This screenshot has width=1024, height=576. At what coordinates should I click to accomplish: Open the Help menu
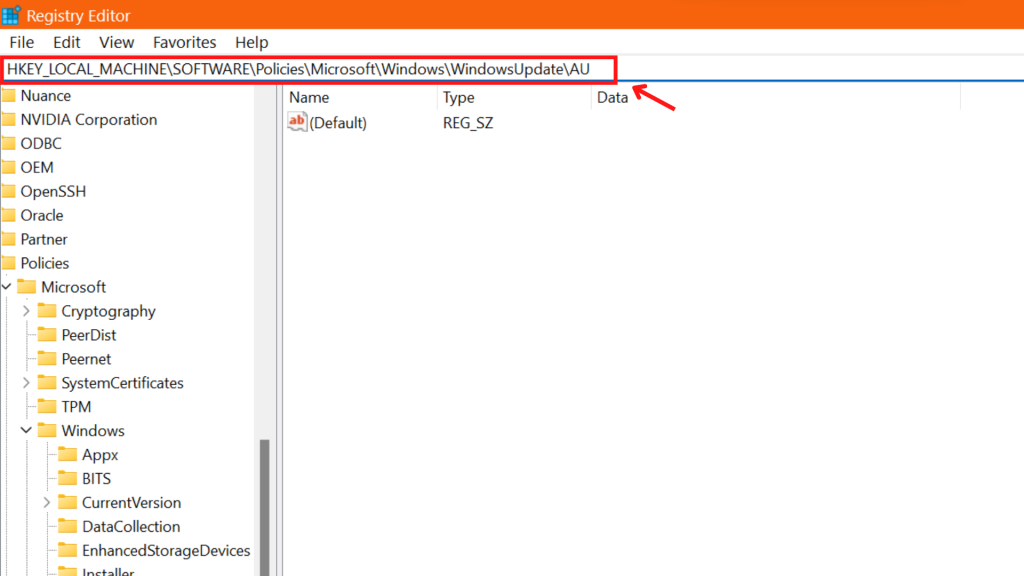(x=251, y=42)
